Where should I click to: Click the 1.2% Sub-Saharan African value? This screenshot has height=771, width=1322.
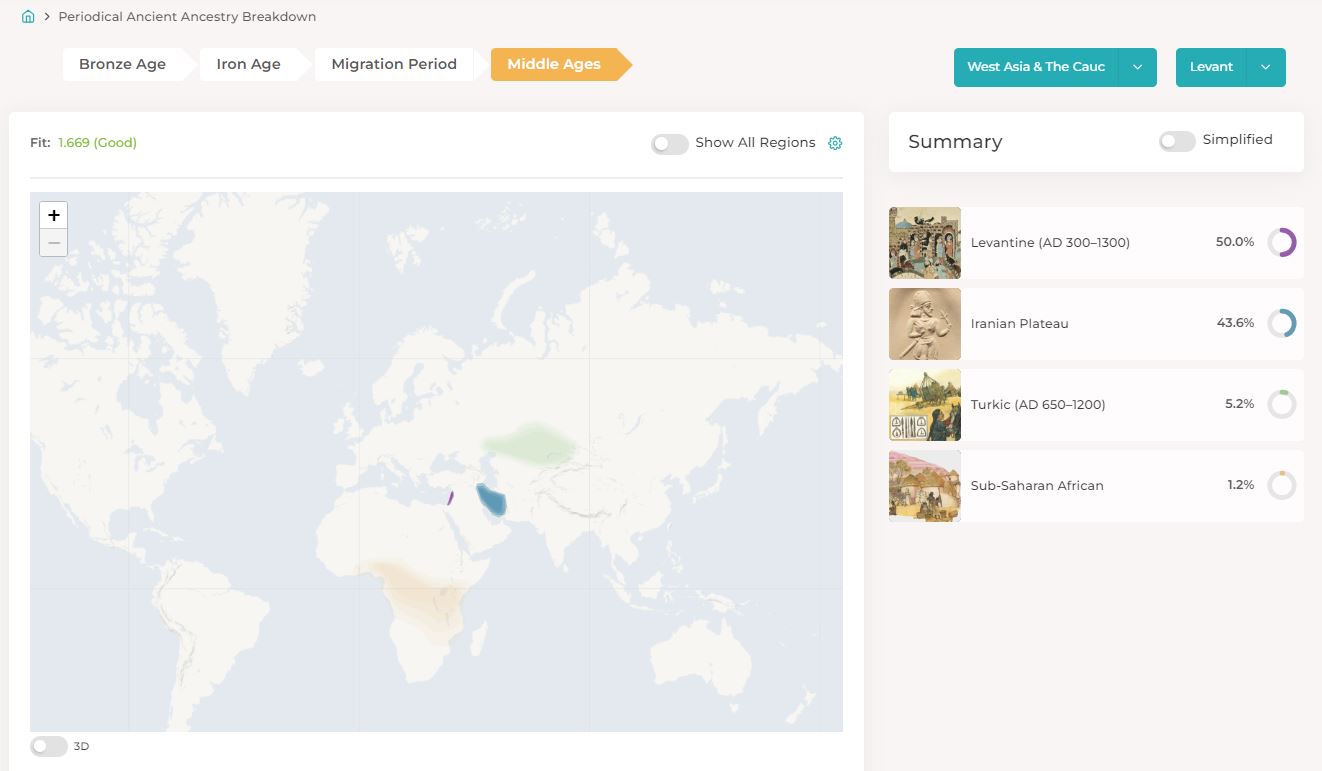[x=1241, y=485]
